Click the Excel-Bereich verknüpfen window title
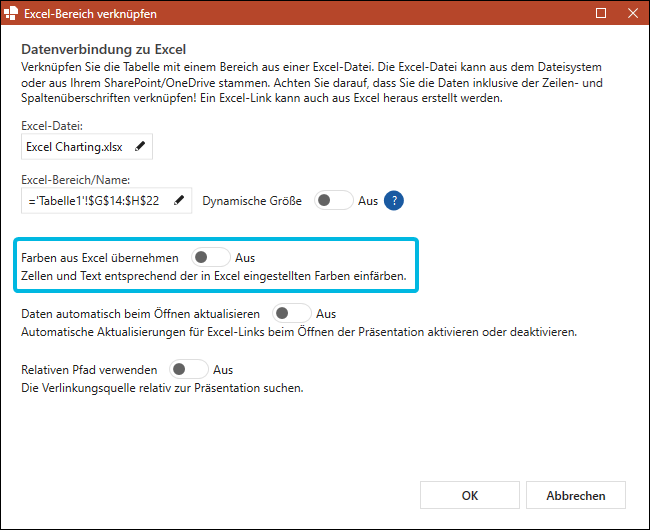Viewport: 650px width, 530px height. point(90,14)
